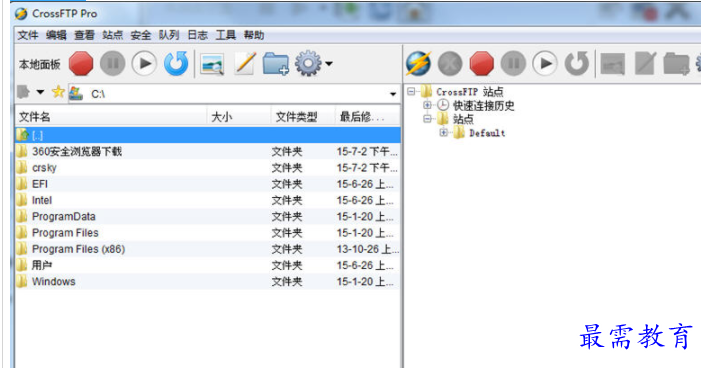701x368 pixels.
Task: Select the EFI folder
Action: (x=208, y=184)
